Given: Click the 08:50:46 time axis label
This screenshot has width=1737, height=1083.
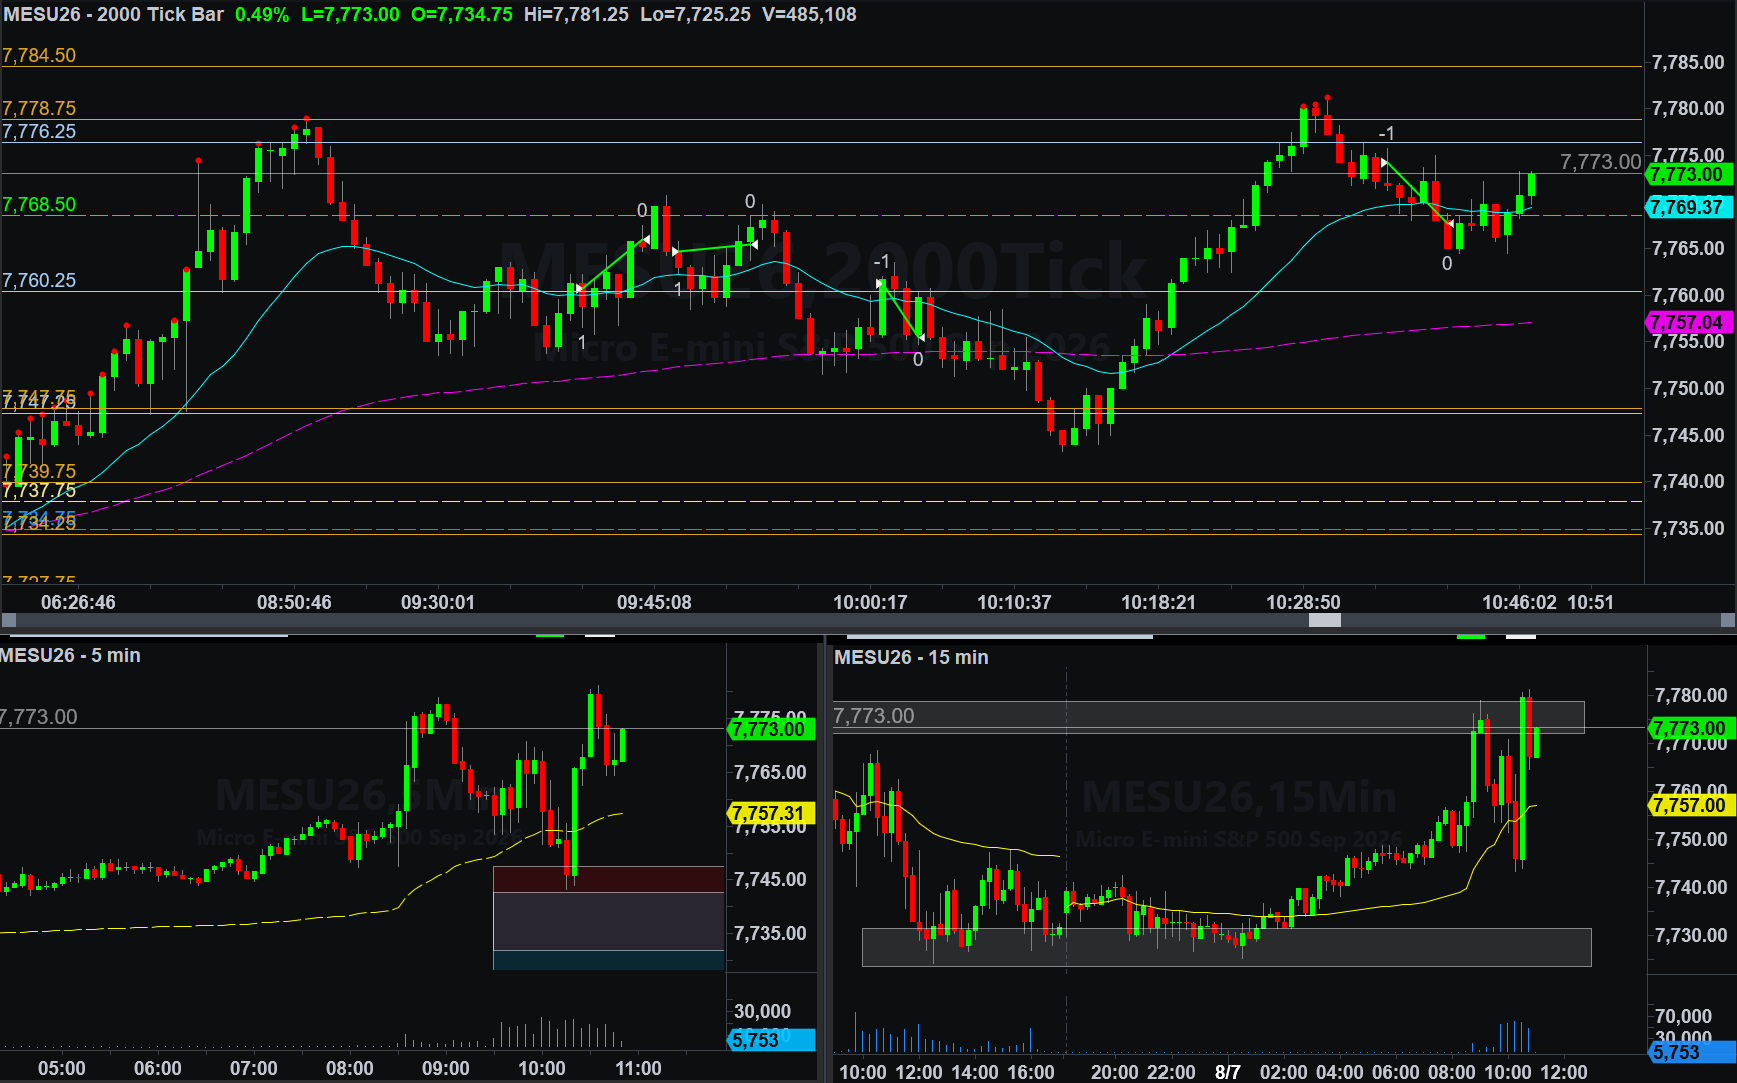Looking at the screenshot, I should (x=294, y=602).
